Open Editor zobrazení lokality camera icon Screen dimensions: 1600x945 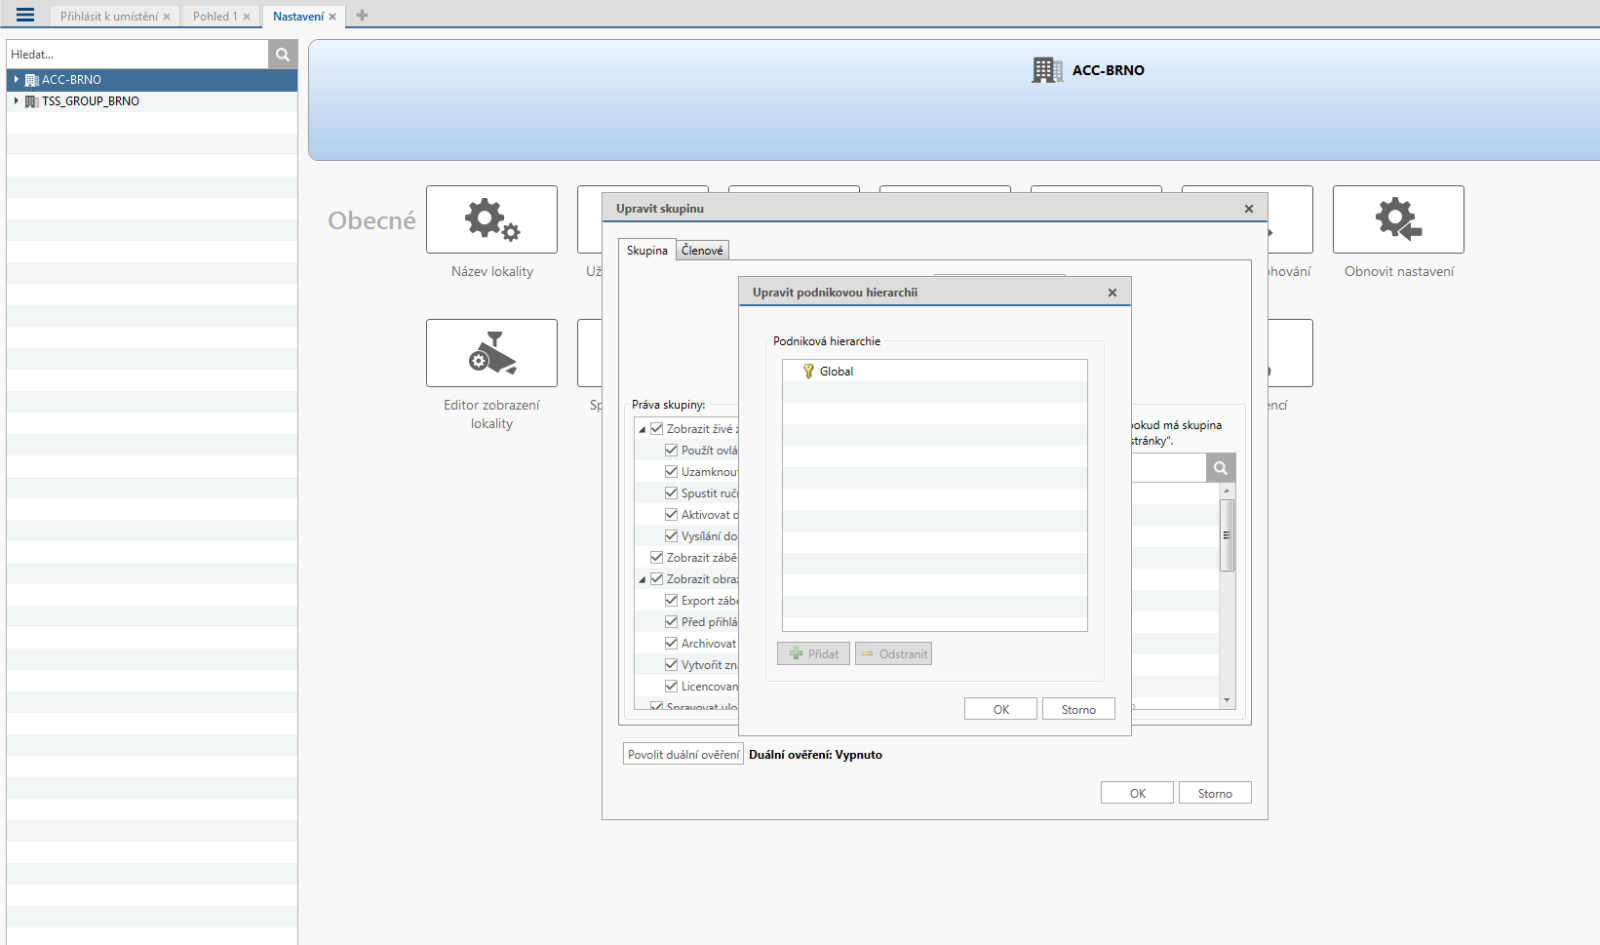coord(491,353)
